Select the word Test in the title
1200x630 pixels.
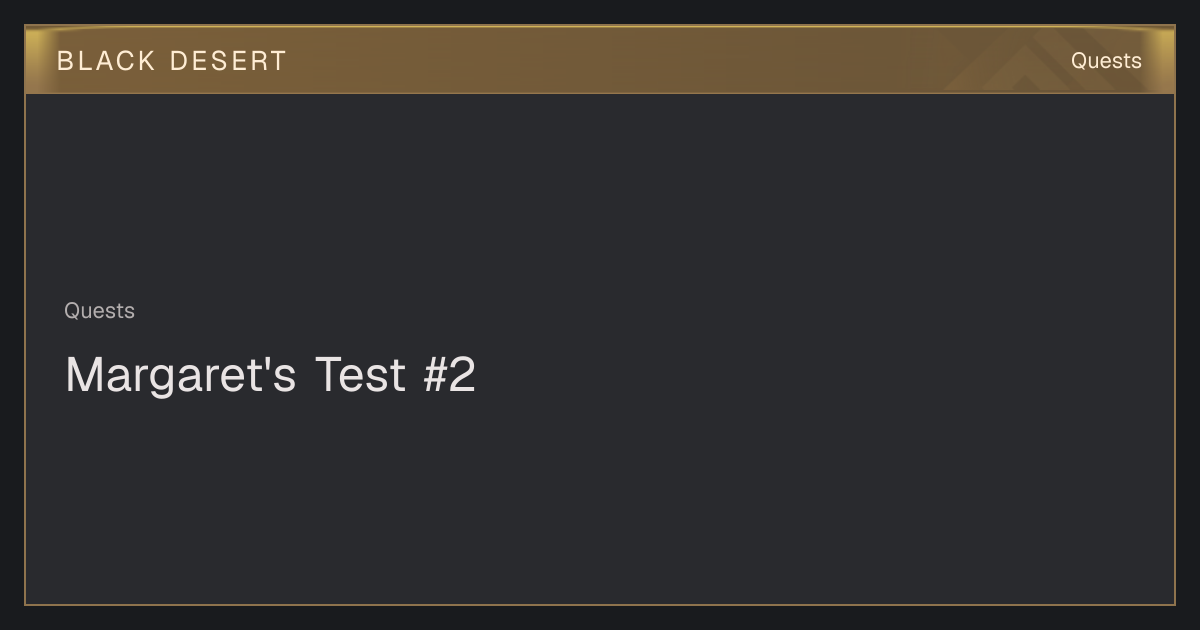coord(360,375)
